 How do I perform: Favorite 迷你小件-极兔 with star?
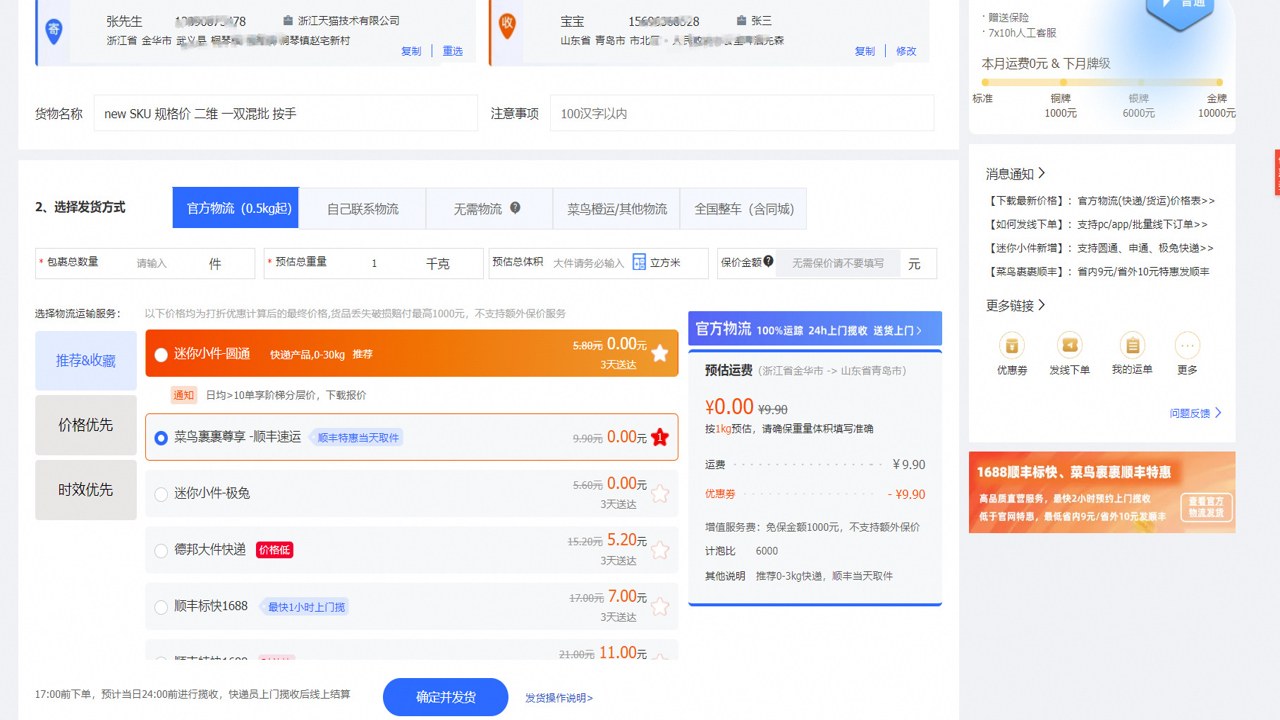pyautogui.click(x=659, y=493)
